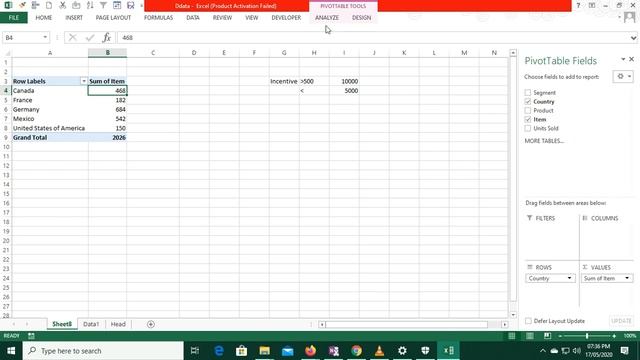Check the Product field checkbox

tap(528, 110)
